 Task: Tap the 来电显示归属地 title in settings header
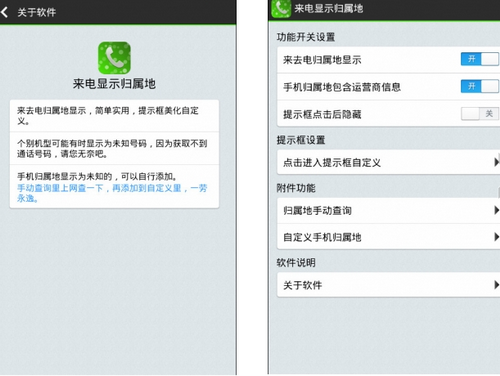[x=329, y=8]
